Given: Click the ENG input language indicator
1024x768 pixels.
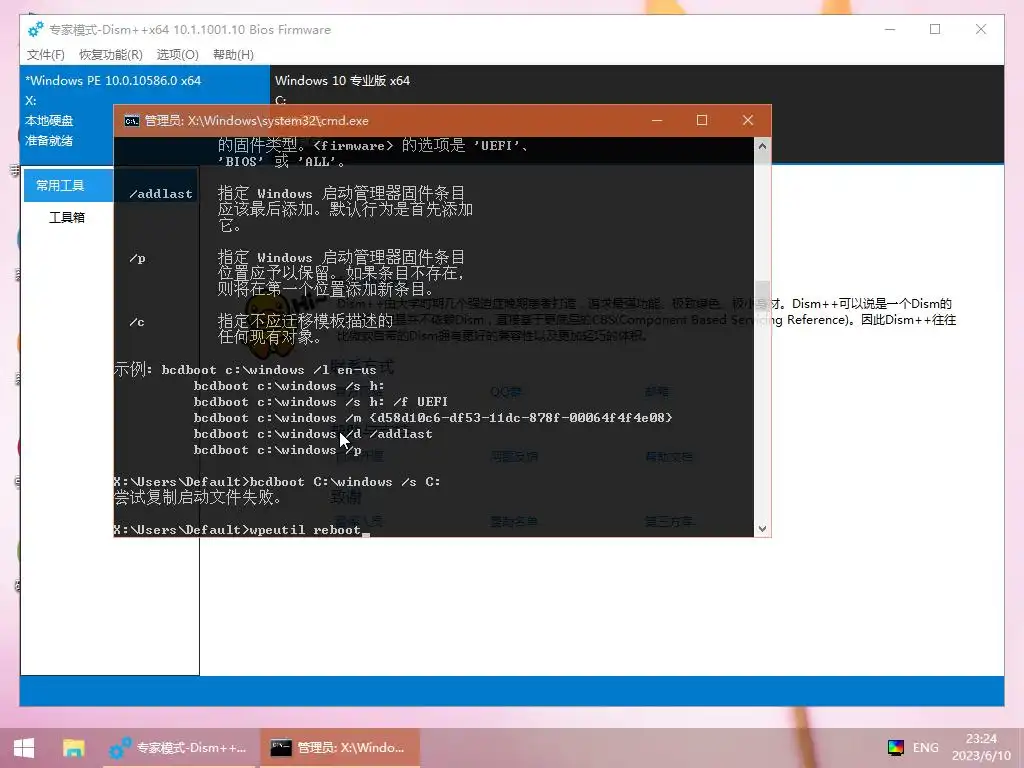Looking at the screenshot, I should [x=925, y=748].
